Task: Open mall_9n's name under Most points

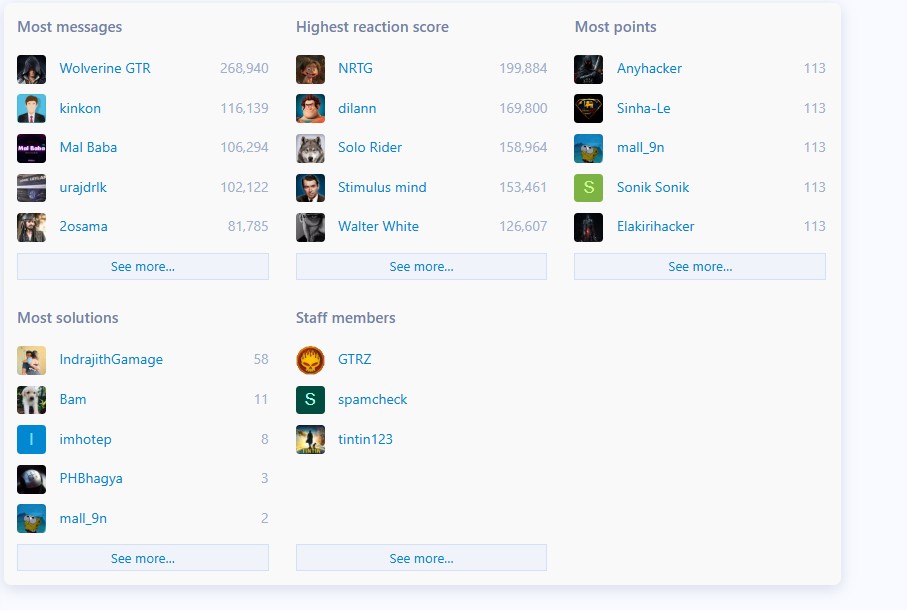Action: (x=640, y=147)
